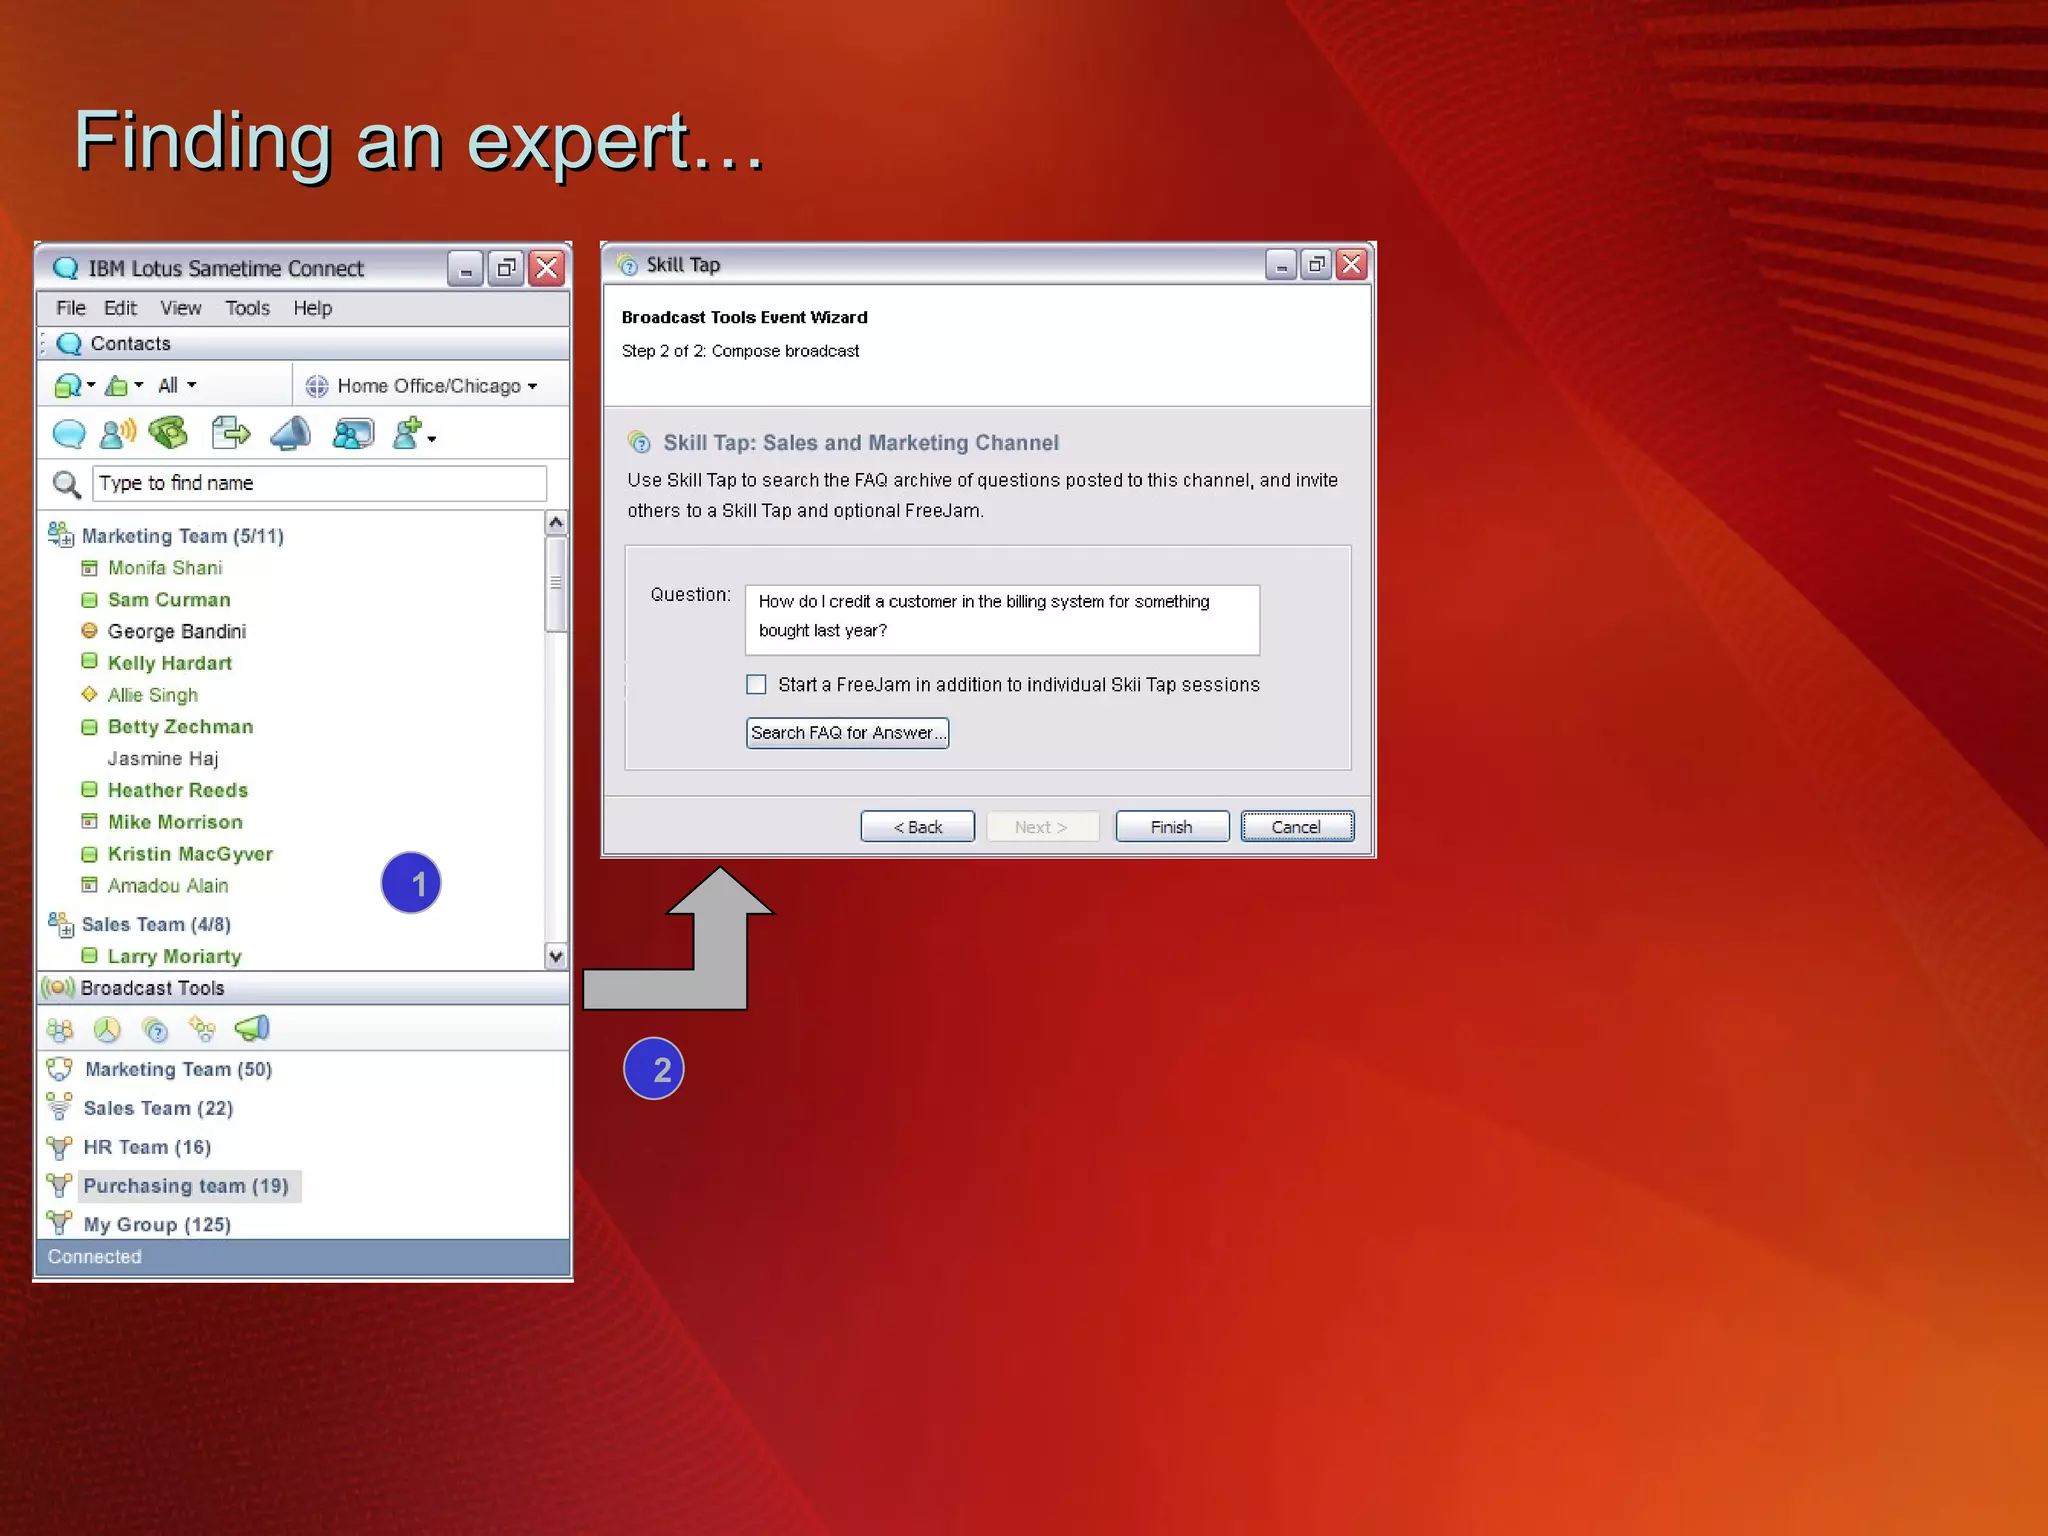Click the Cancel button in Skill Tap wizard
The height and width of the screenshot is (1536, 2048).
tap(1297, 827)
